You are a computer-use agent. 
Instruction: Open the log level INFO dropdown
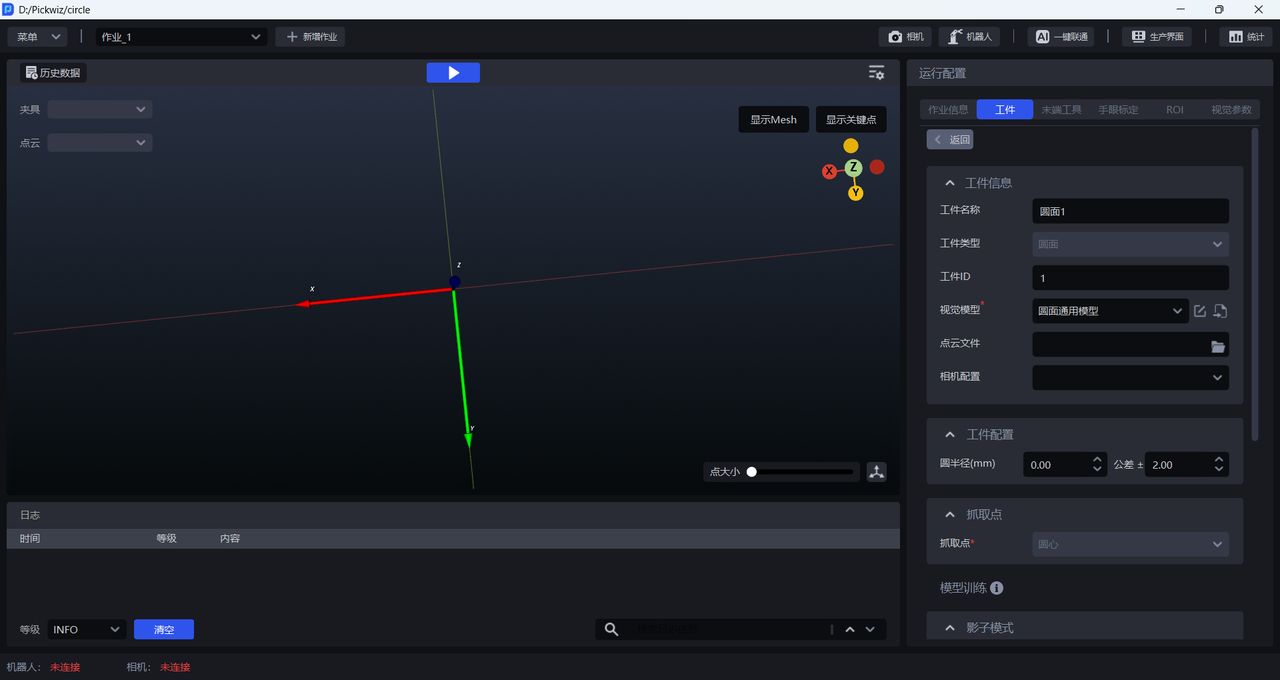pyautogui.click(x=87, y=630)
